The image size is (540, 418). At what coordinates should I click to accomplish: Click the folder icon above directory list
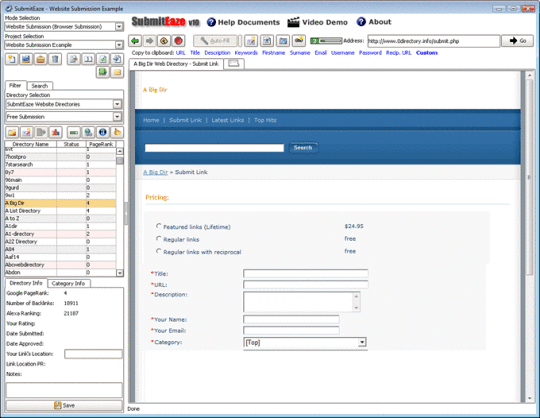(12, 132)
